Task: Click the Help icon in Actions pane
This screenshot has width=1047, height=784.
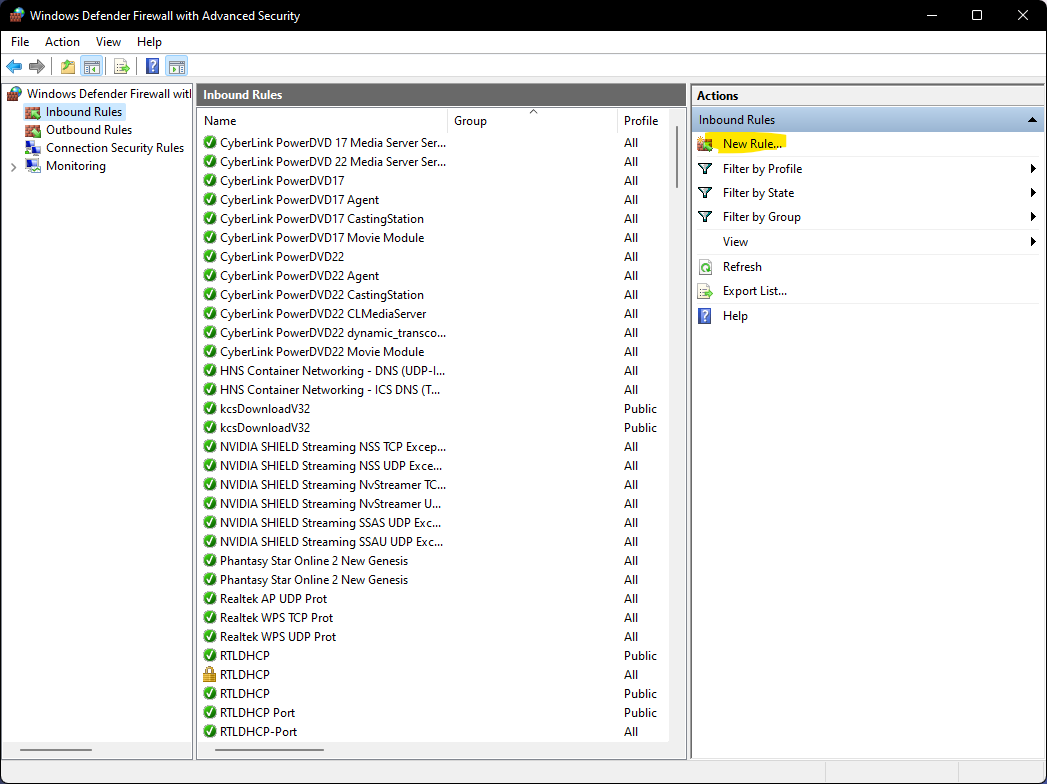Action: pyautogui.click(x=705, y=316)
